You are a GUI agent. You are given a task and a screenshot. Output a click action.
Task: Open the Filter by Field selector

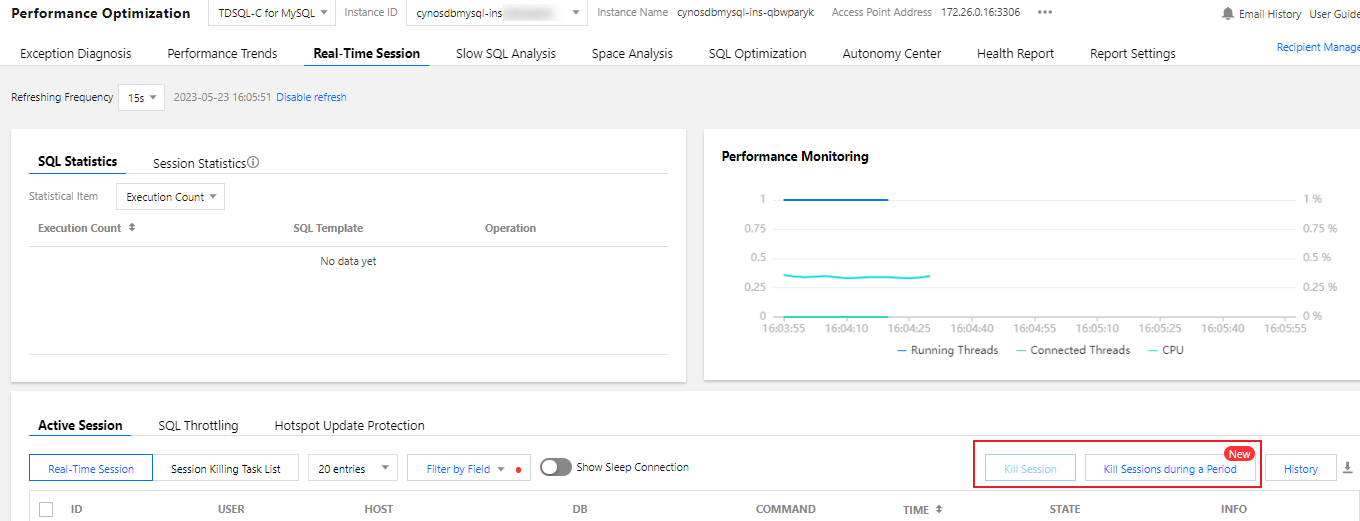[x=466, y=468]
